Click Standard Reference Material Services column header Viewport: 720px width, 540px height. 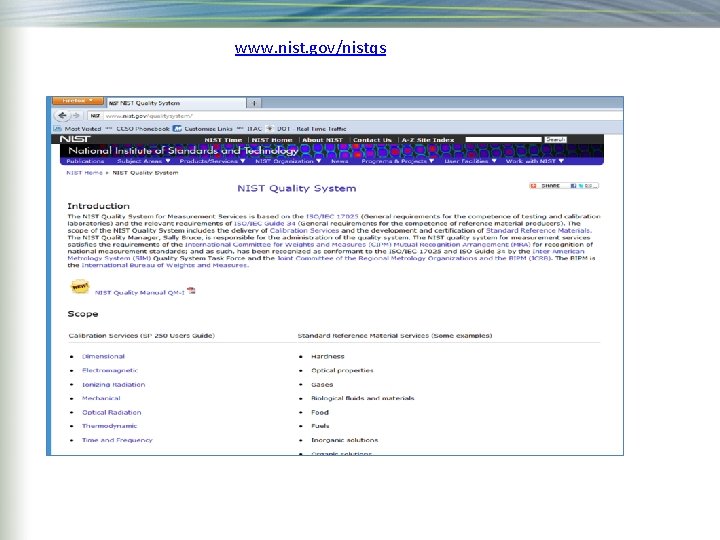(395, 336)
